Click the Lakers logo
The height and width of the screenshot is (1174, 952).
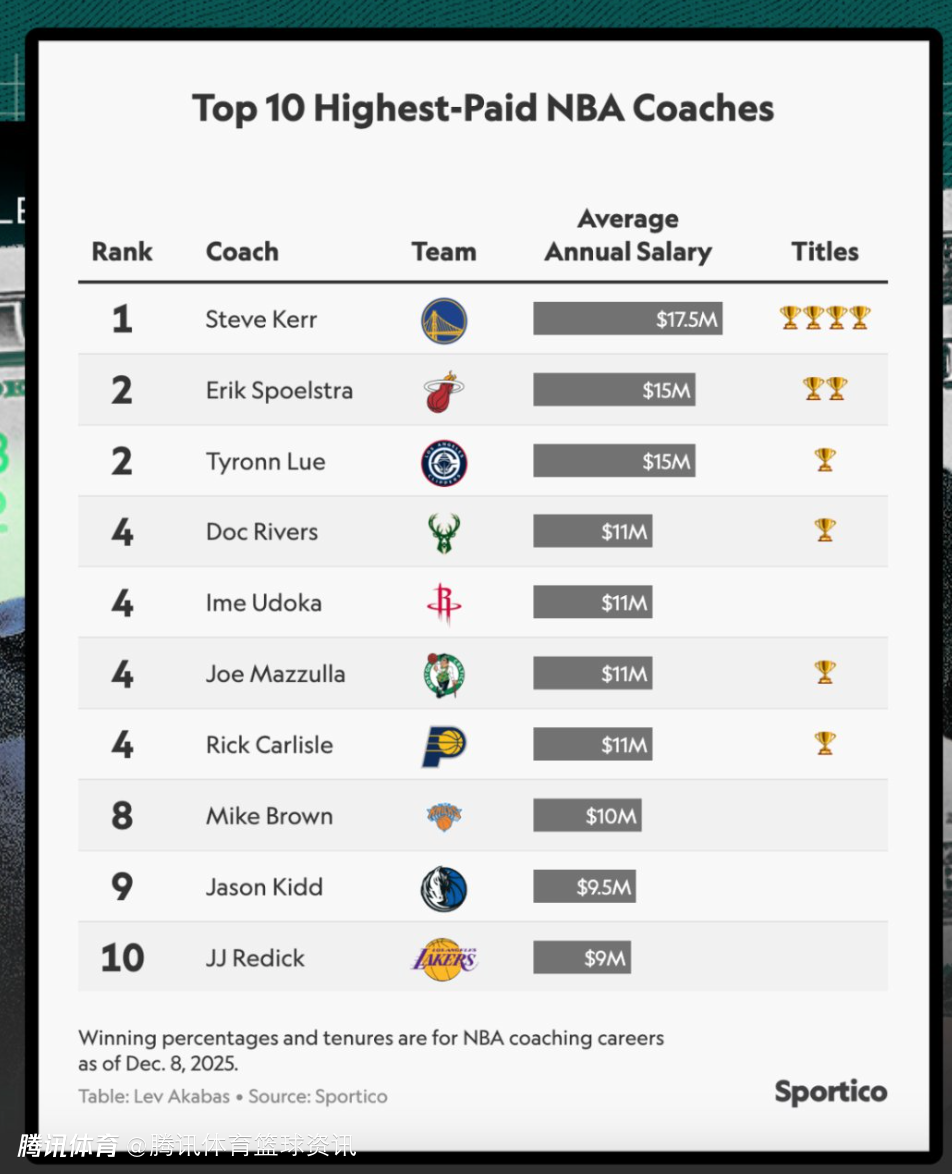pos(443,959)
